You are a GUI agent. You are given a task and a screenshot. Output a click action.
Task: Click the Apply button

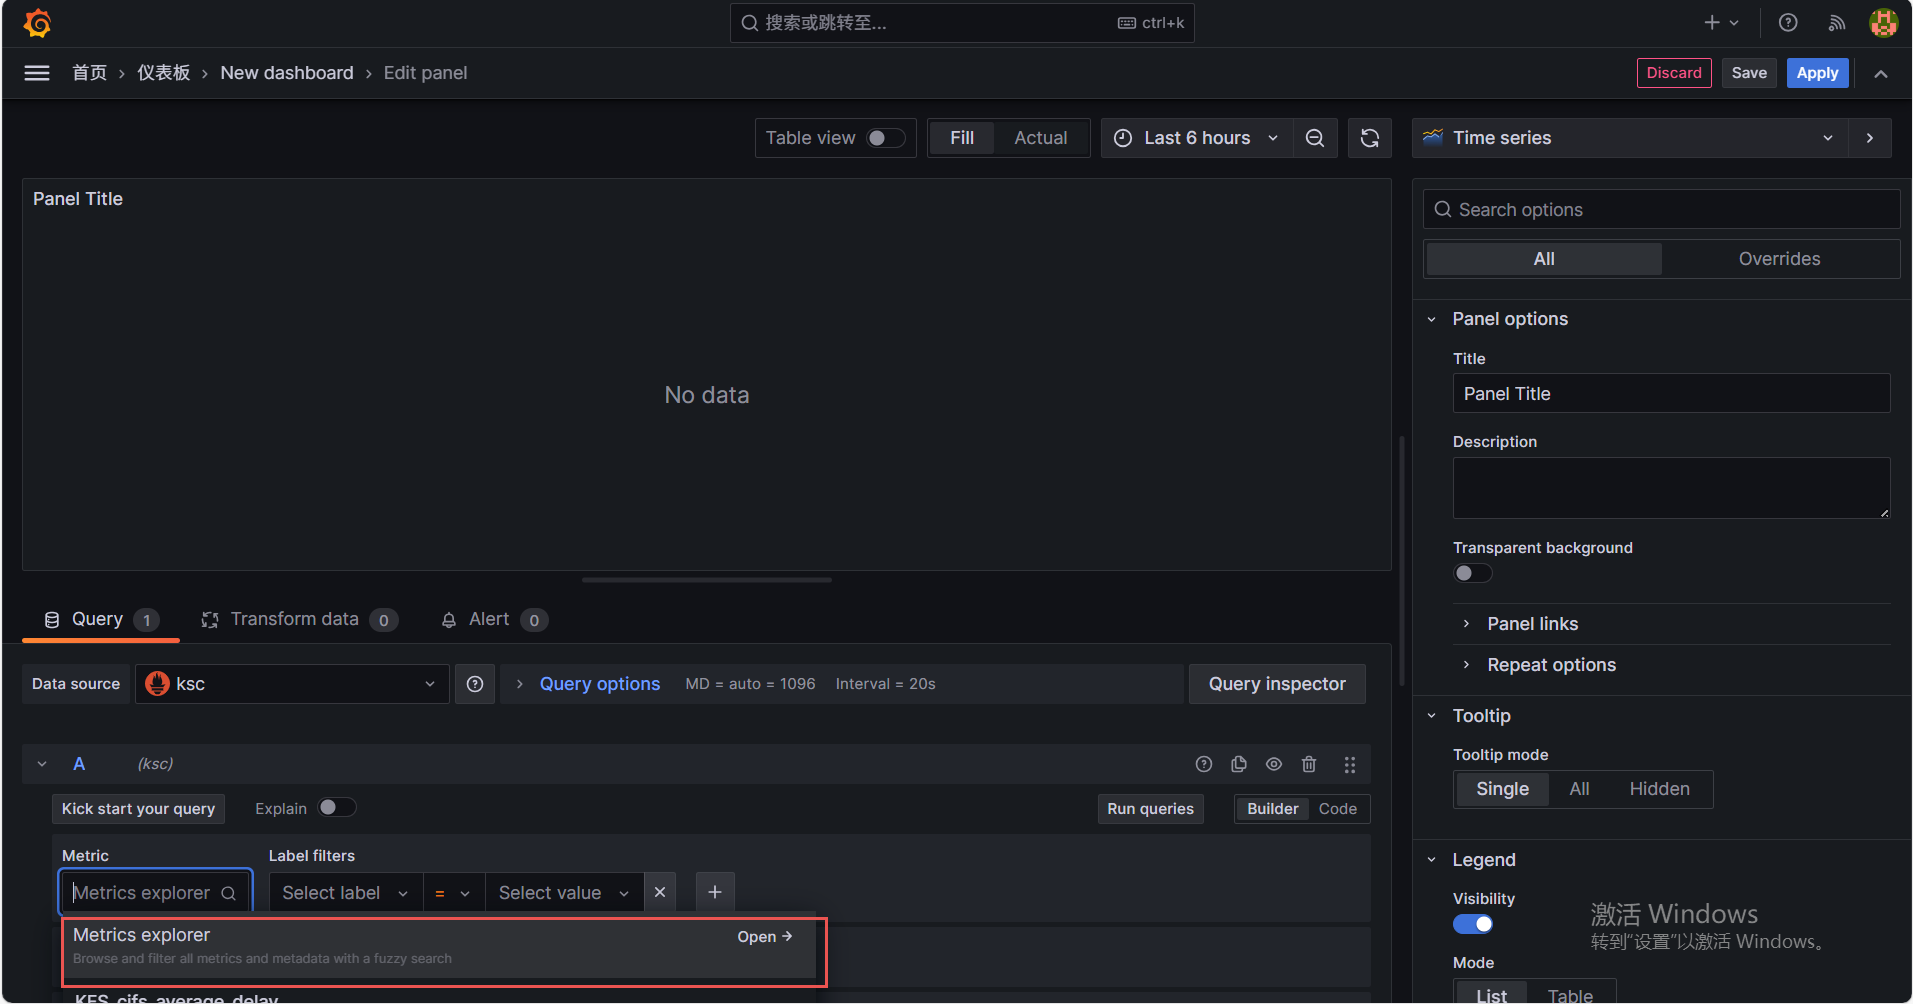pos(1817,73)
